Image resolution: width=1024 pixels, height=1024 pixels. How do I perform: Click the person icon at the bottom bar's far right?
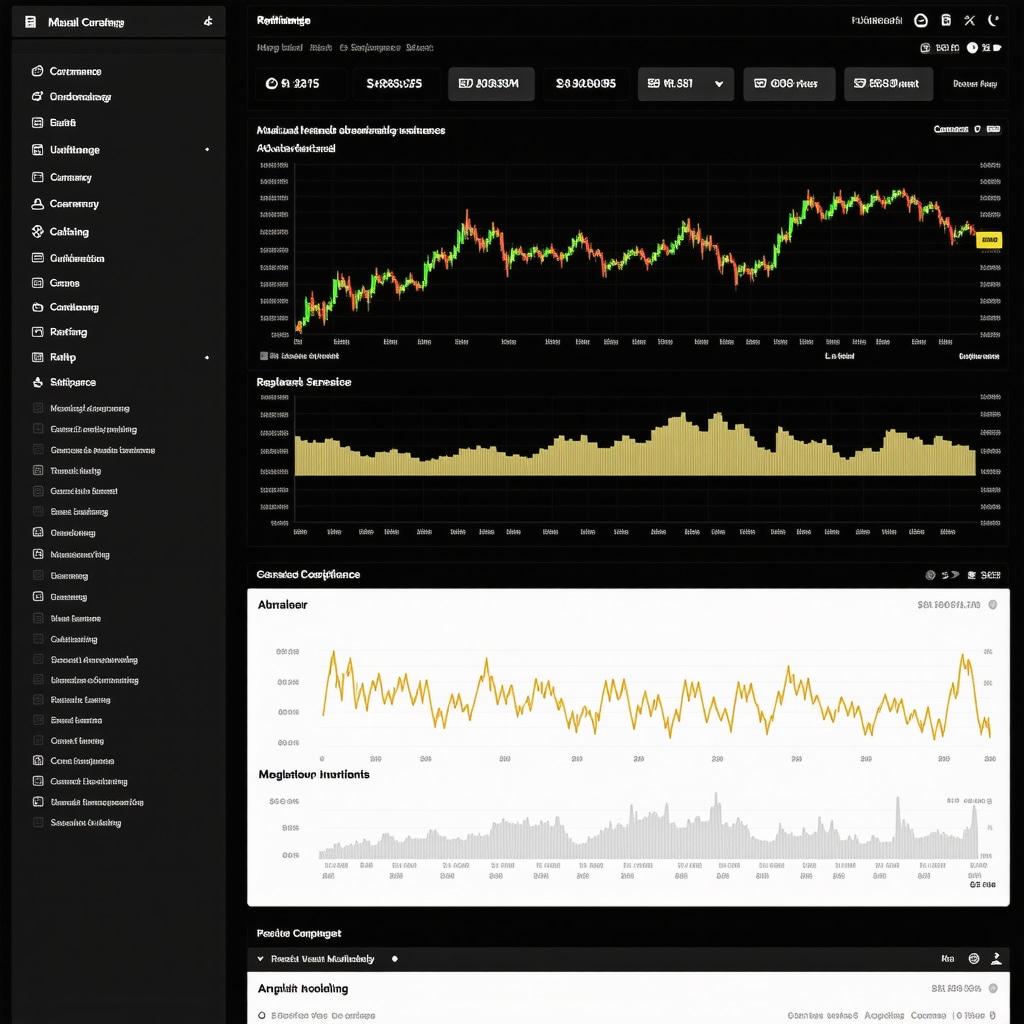tap(996, 958)
